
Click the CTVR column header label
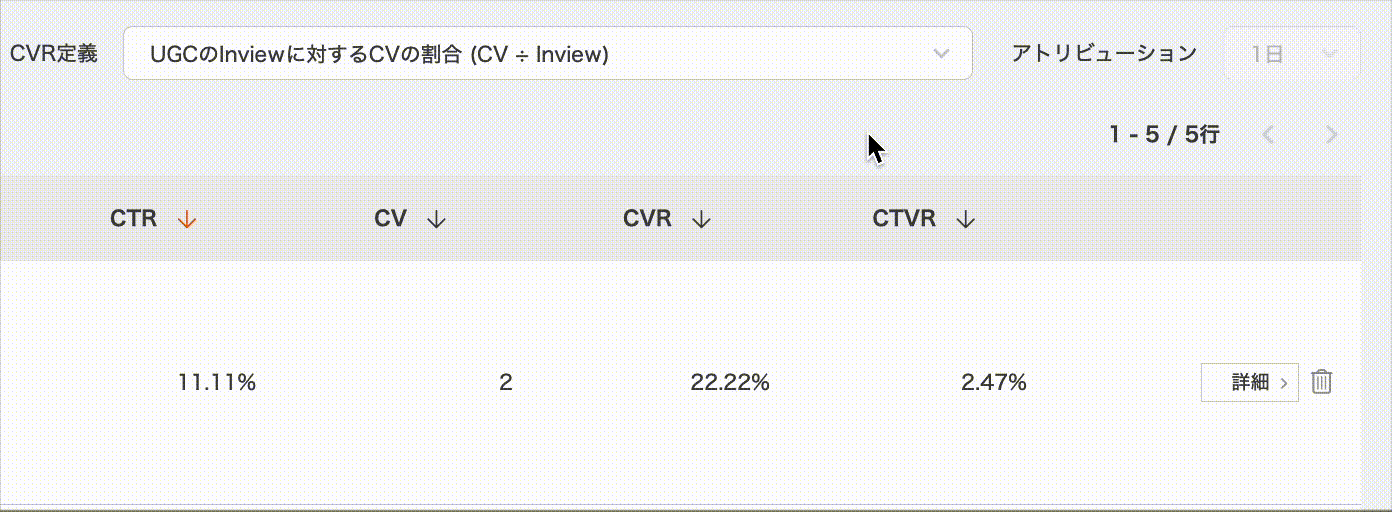[904, 219]
